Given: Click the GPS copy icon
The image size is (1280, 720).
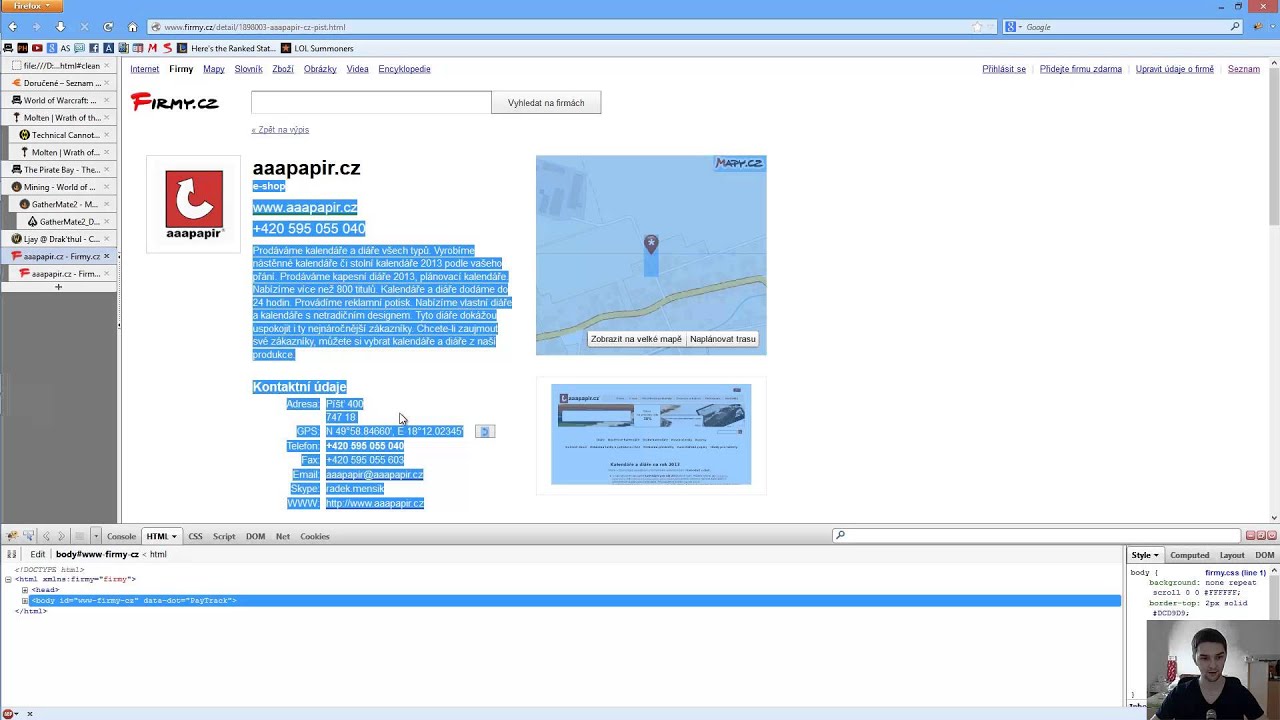Looking at the screenshot, I should [x=485, y=431].
